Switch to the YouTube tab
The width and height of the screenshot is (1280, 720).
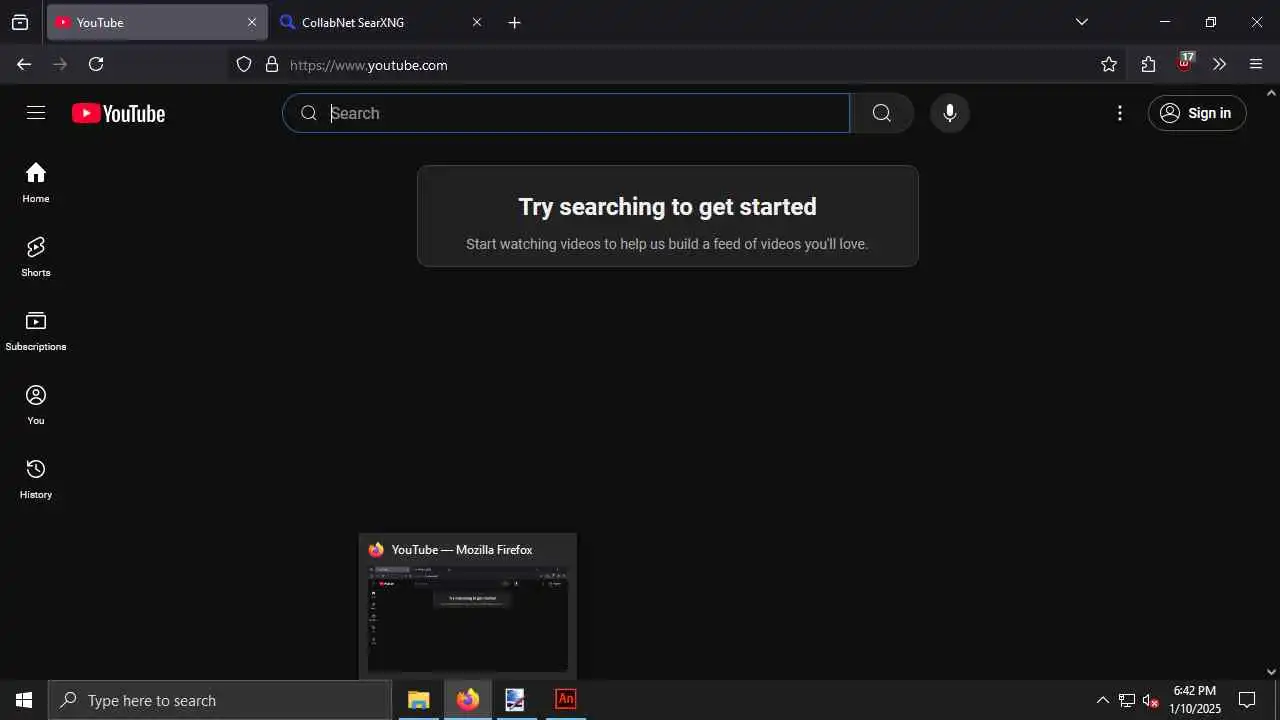[156, 22]
